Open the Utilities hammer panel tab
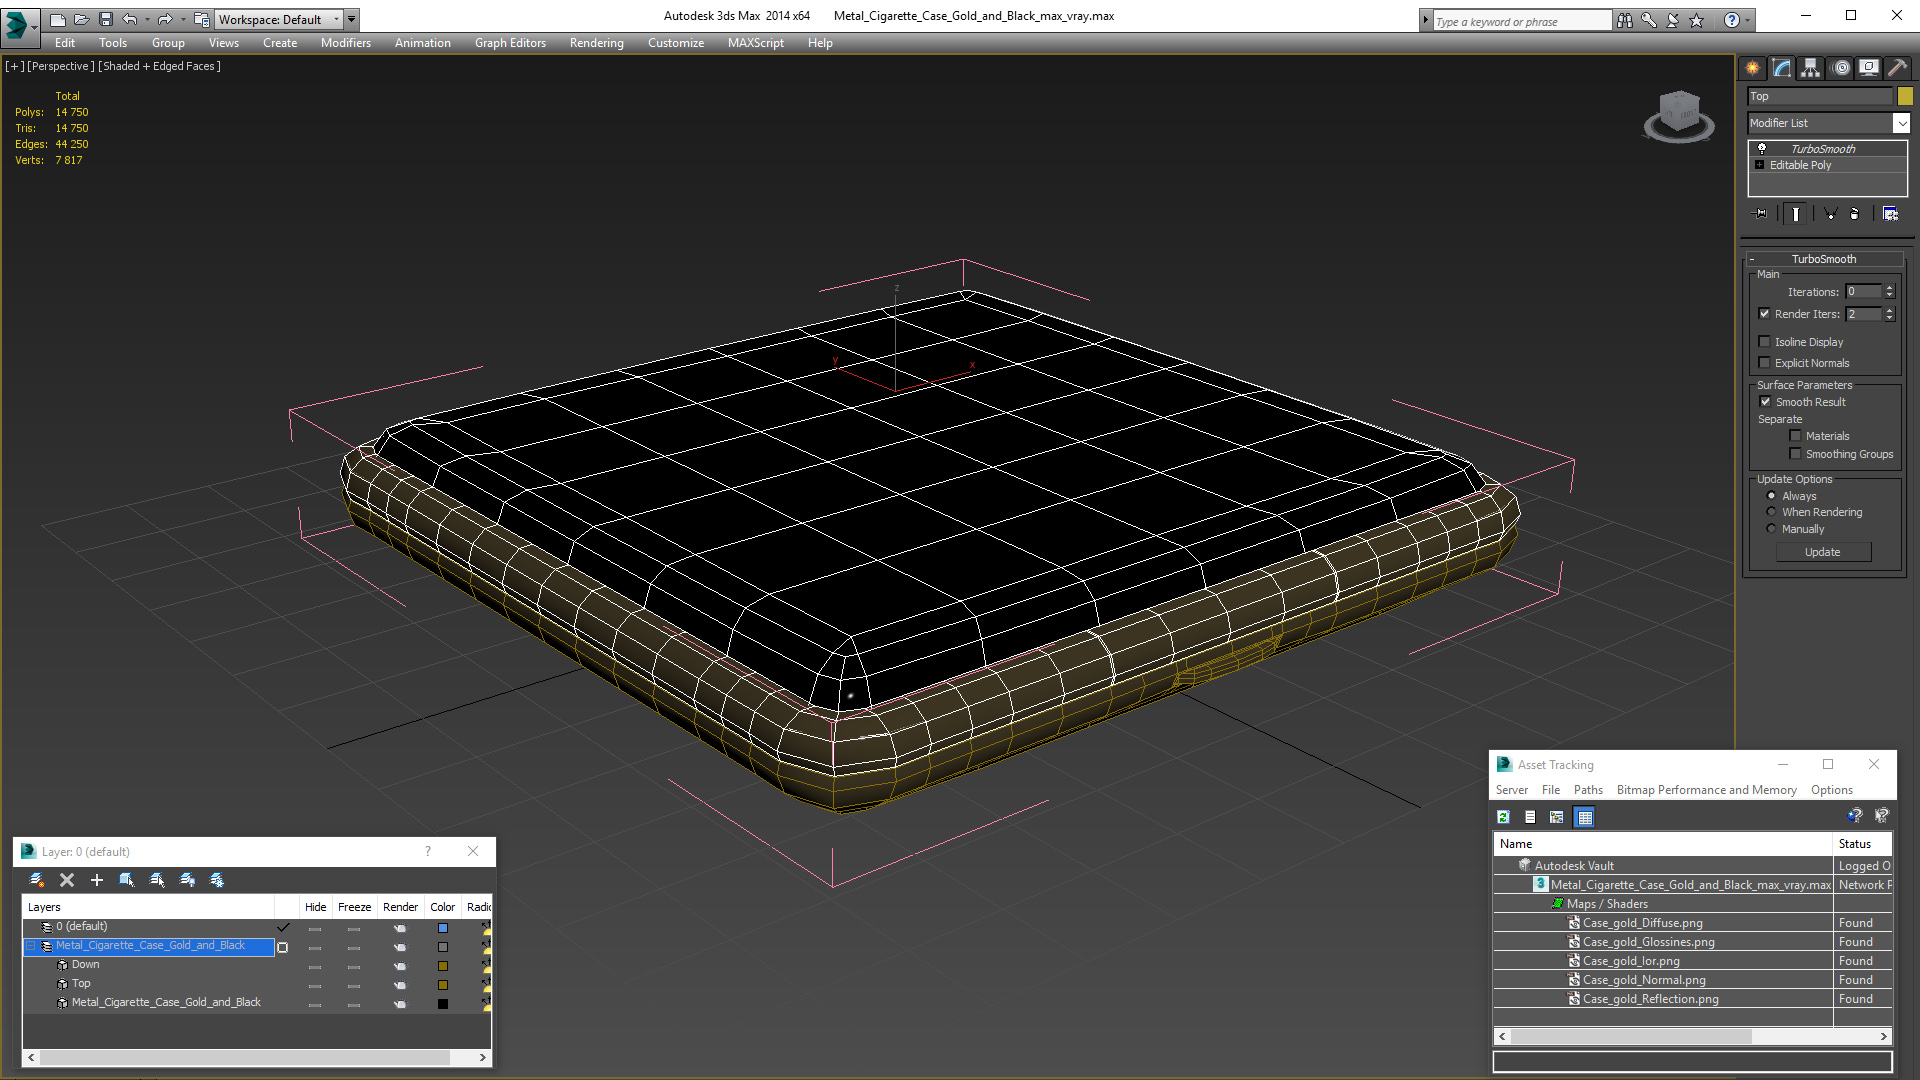Screen dimensions: 1920x1080 pyautogui.click(x=1897, y=68)
